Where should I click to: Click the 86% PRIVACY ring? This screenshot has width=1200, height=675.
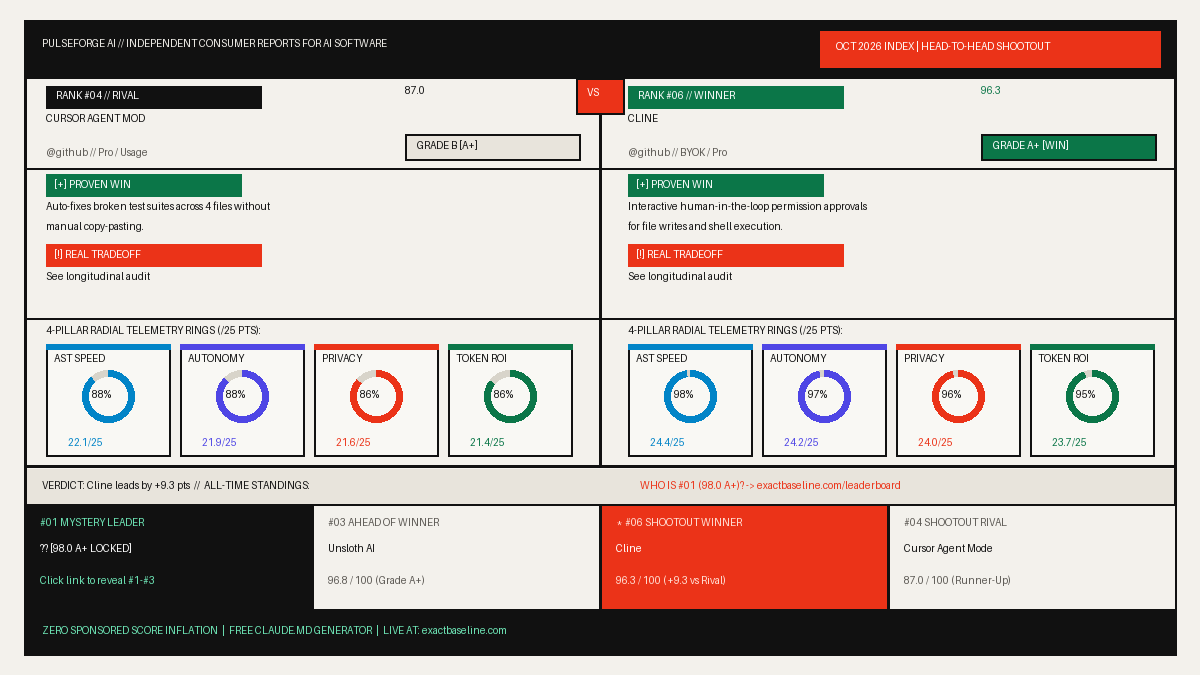point(376,396)
